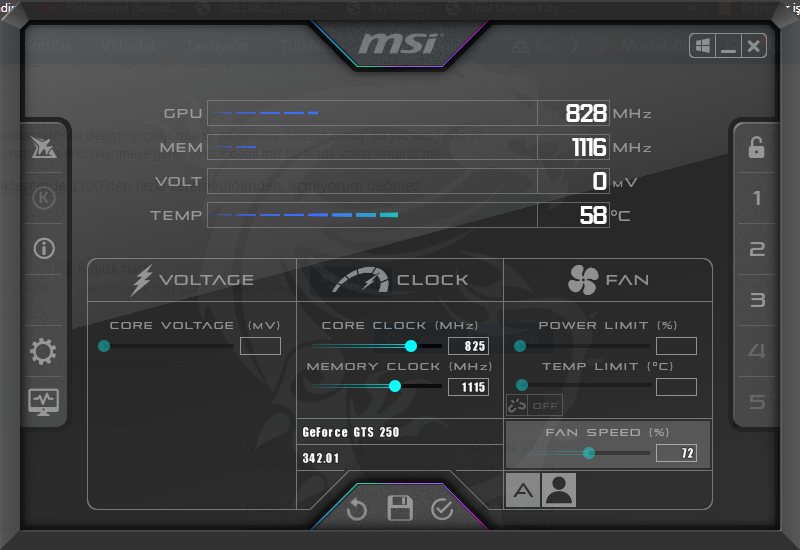Open the information panel icon
The width and height of the screenshot is (800, 550).
point(44,248)
